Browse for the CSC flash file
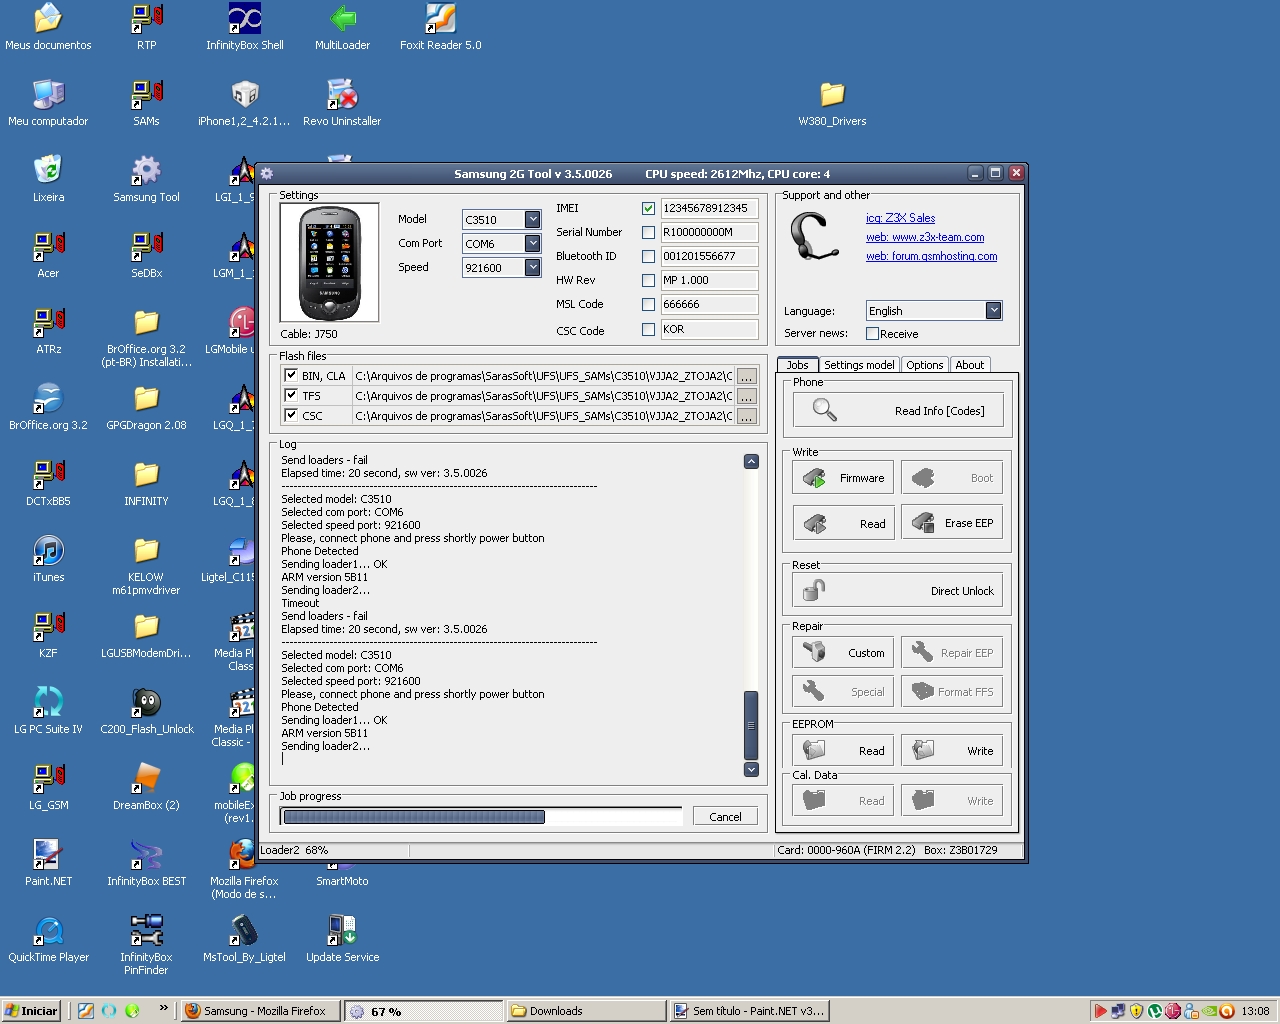Image resolution: width=1280 pixels, height=1024 pixels. (x=746, y=416)
